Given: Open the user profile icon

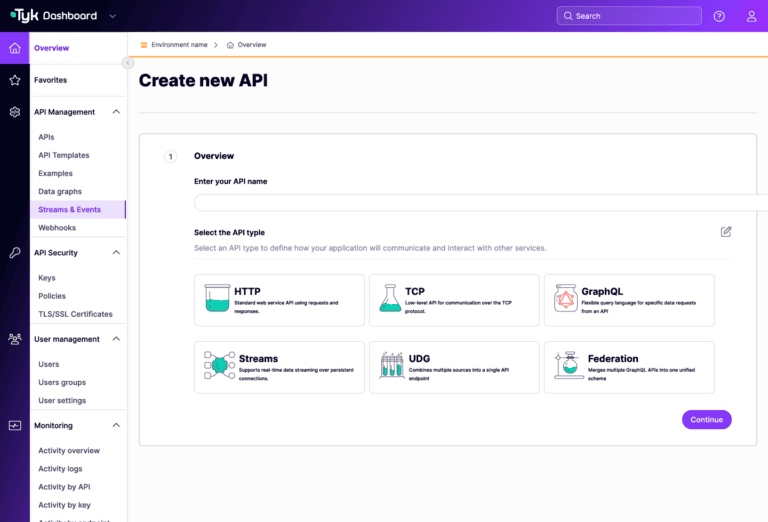Looking at the screenshot, I should [751, 16].
